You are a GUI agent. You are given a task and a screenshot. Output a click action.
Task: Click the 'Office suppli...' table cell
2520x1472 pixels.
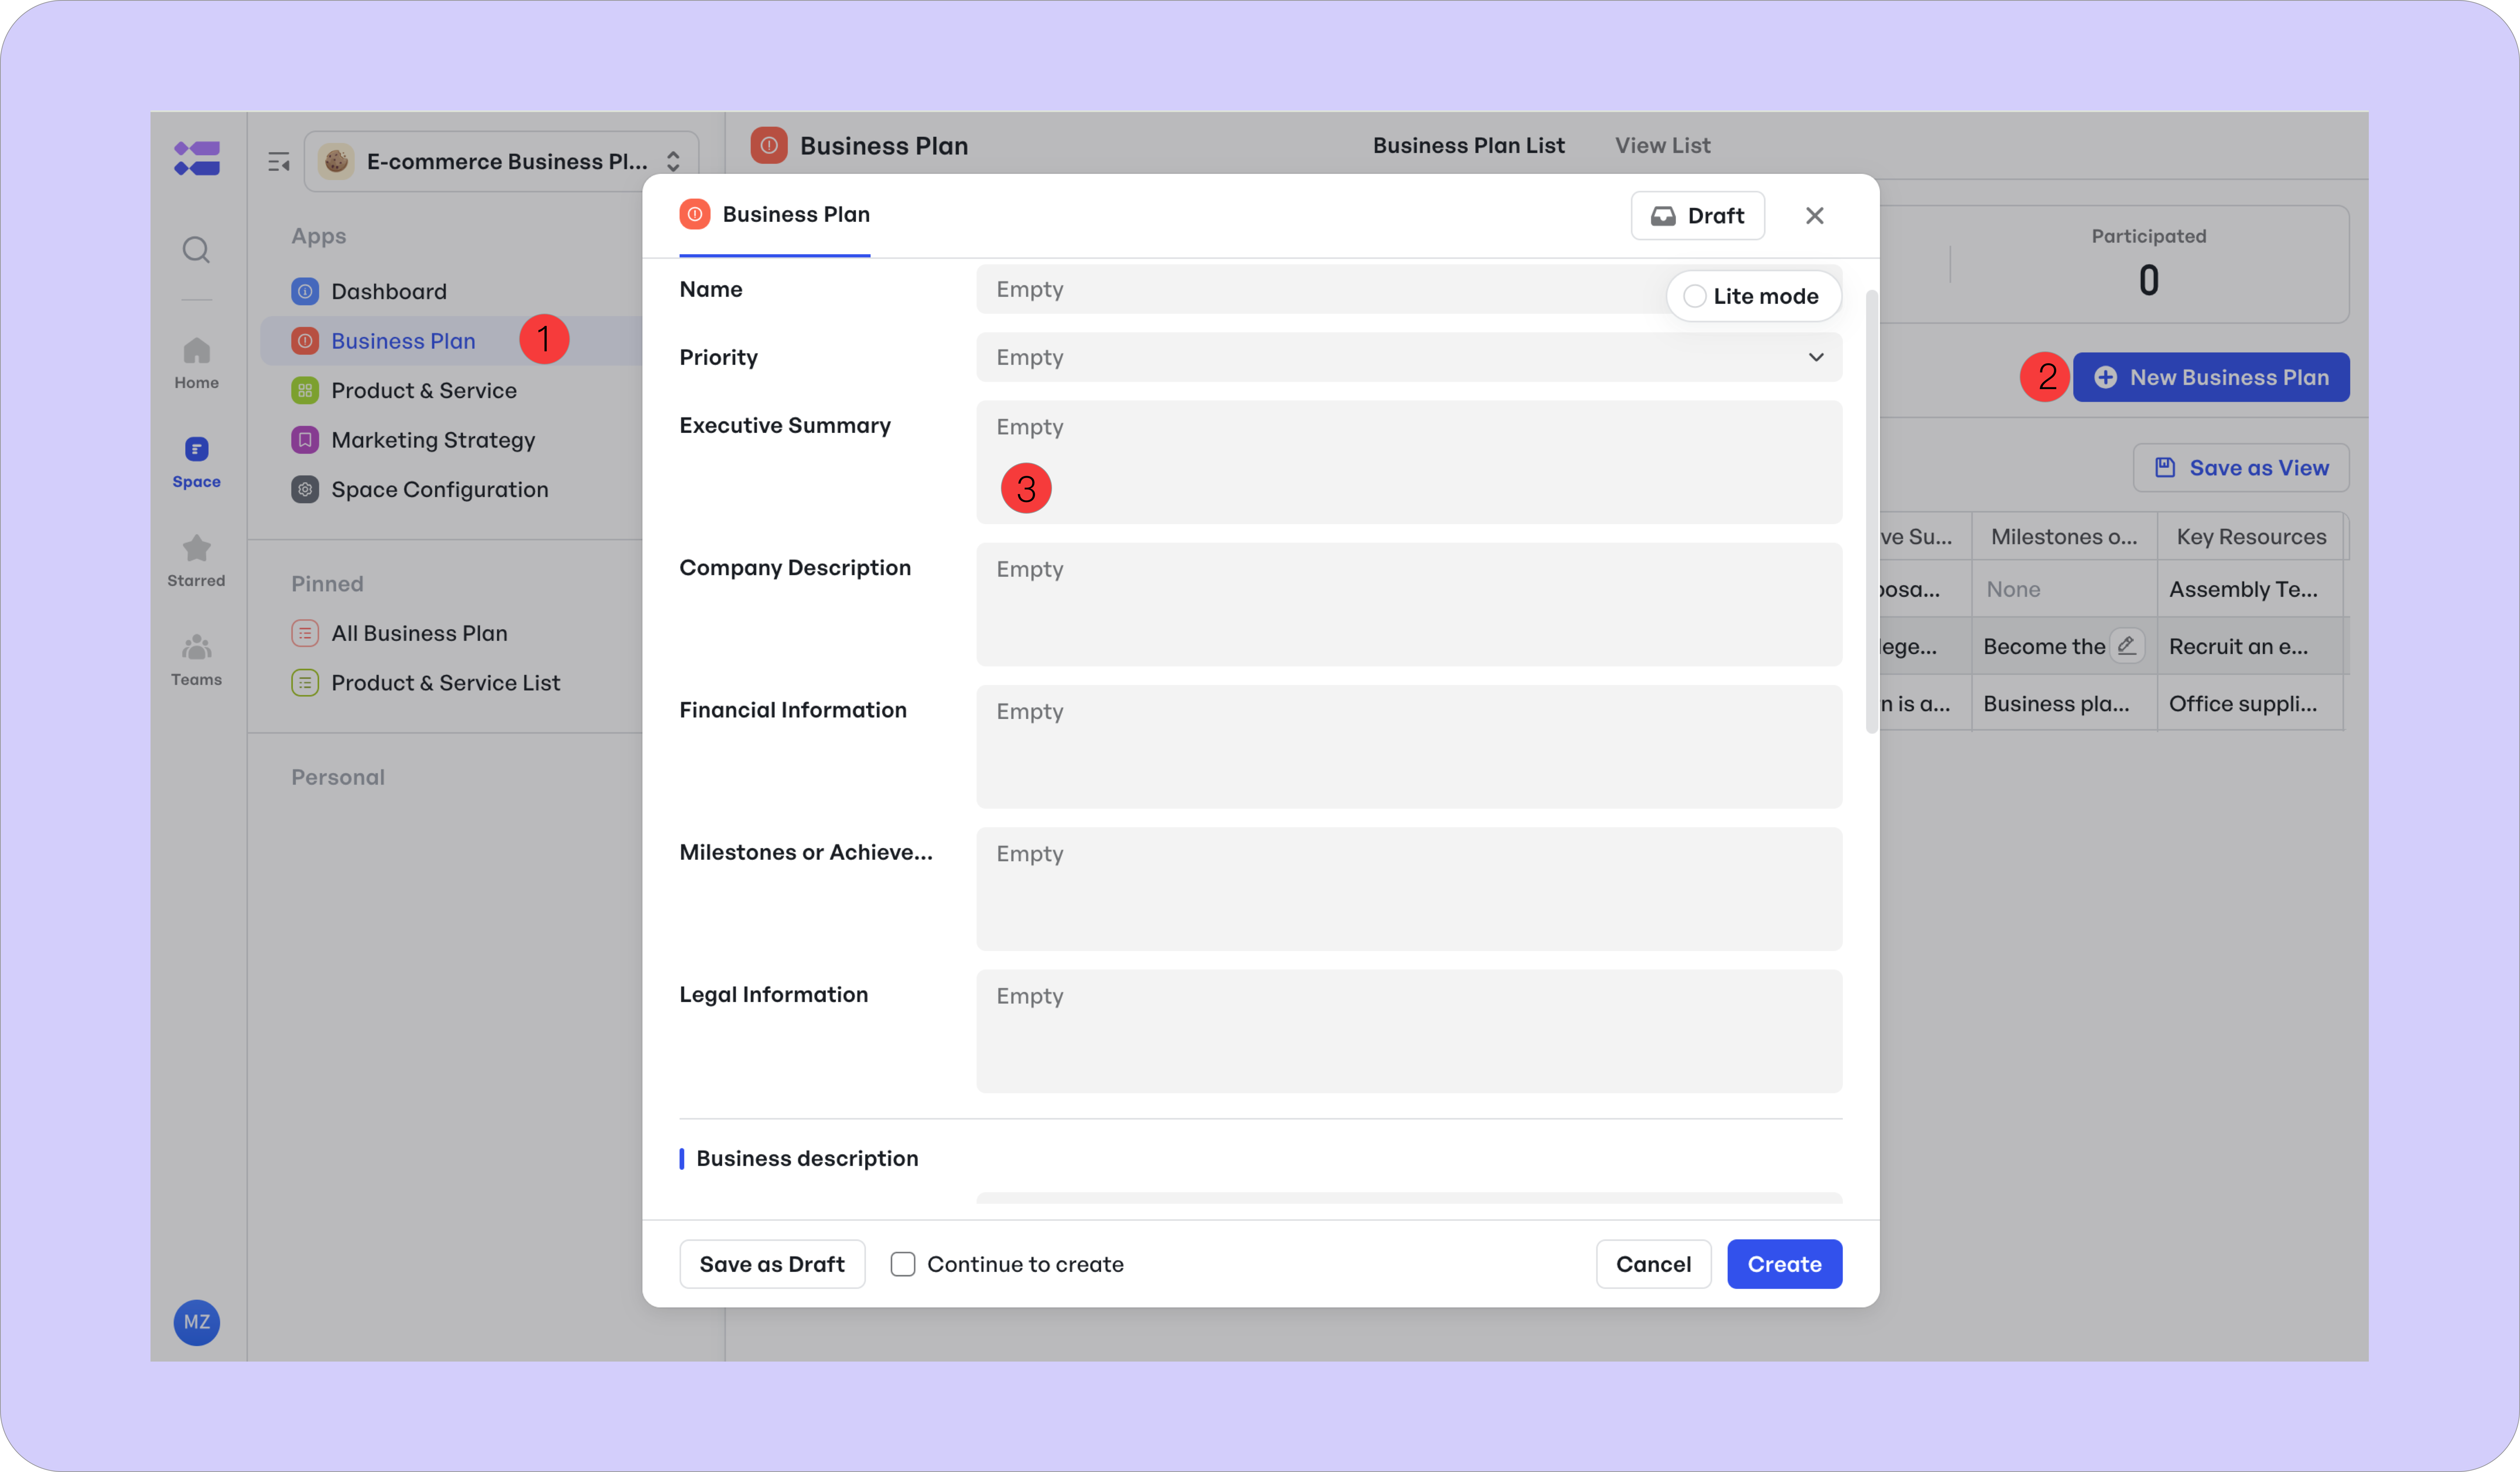(x=2250, y=703)
